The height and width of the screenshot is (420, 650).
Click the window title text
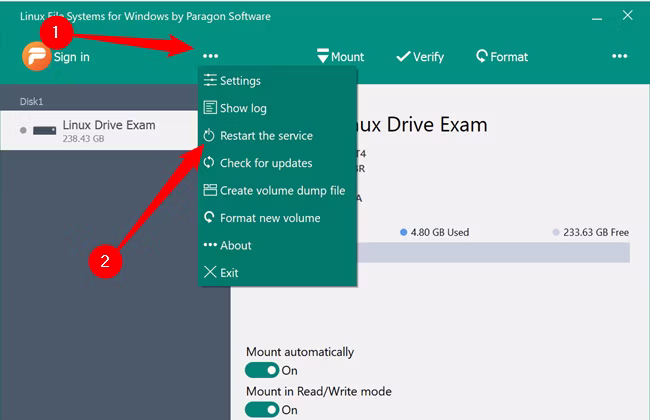145,16
